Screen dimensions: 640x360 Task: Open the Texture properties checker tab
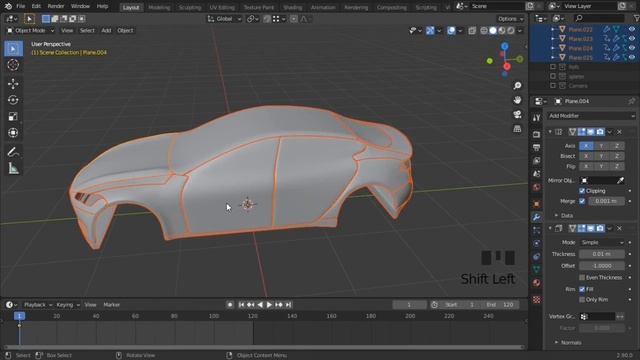[x=537, y=300]
